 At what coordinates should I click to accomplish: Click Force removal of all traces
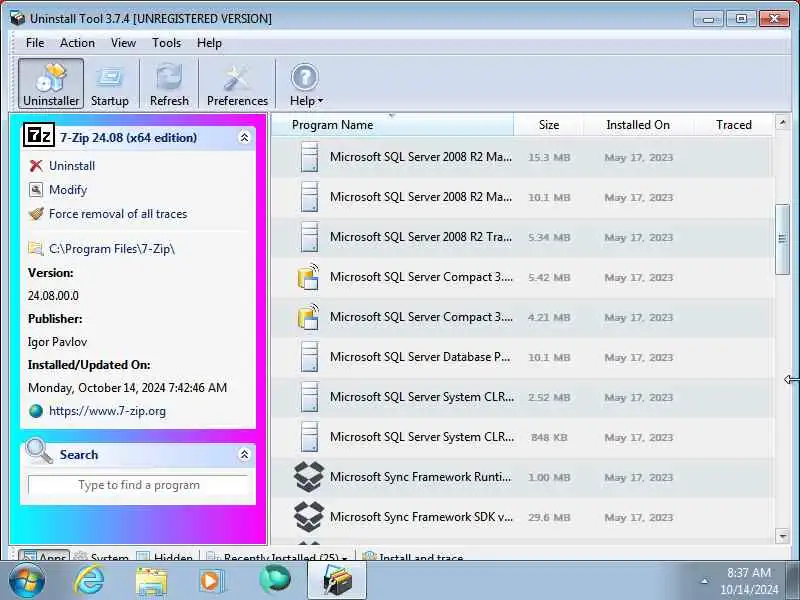click(x=118, y=214)
